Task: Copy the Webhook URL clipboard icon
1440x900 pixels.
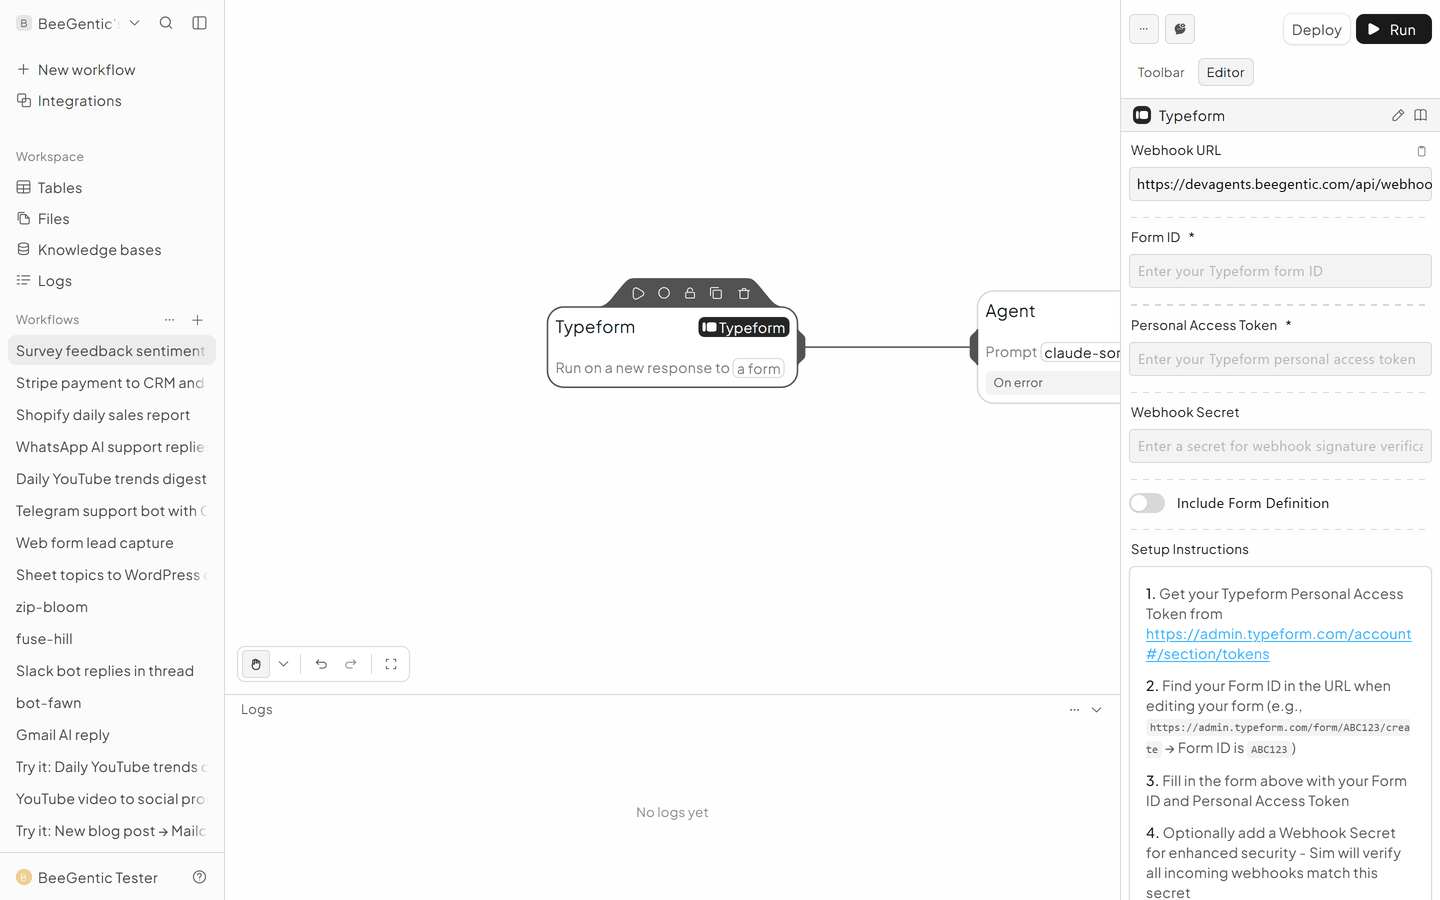Action: [x=1421, y=151]
